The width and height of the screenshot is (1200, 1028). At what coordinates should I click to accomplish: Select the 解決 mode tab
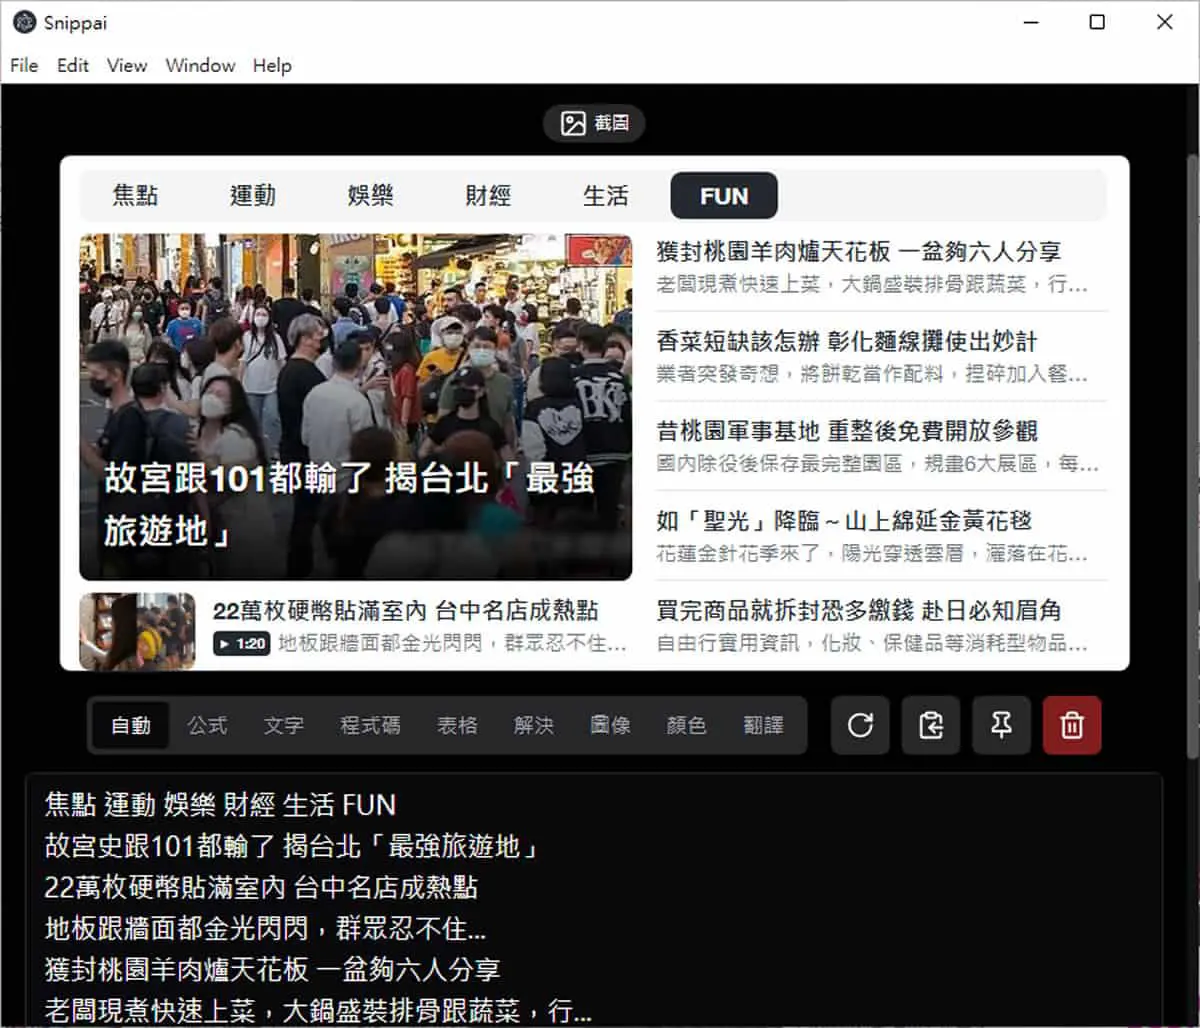[533, 725]
